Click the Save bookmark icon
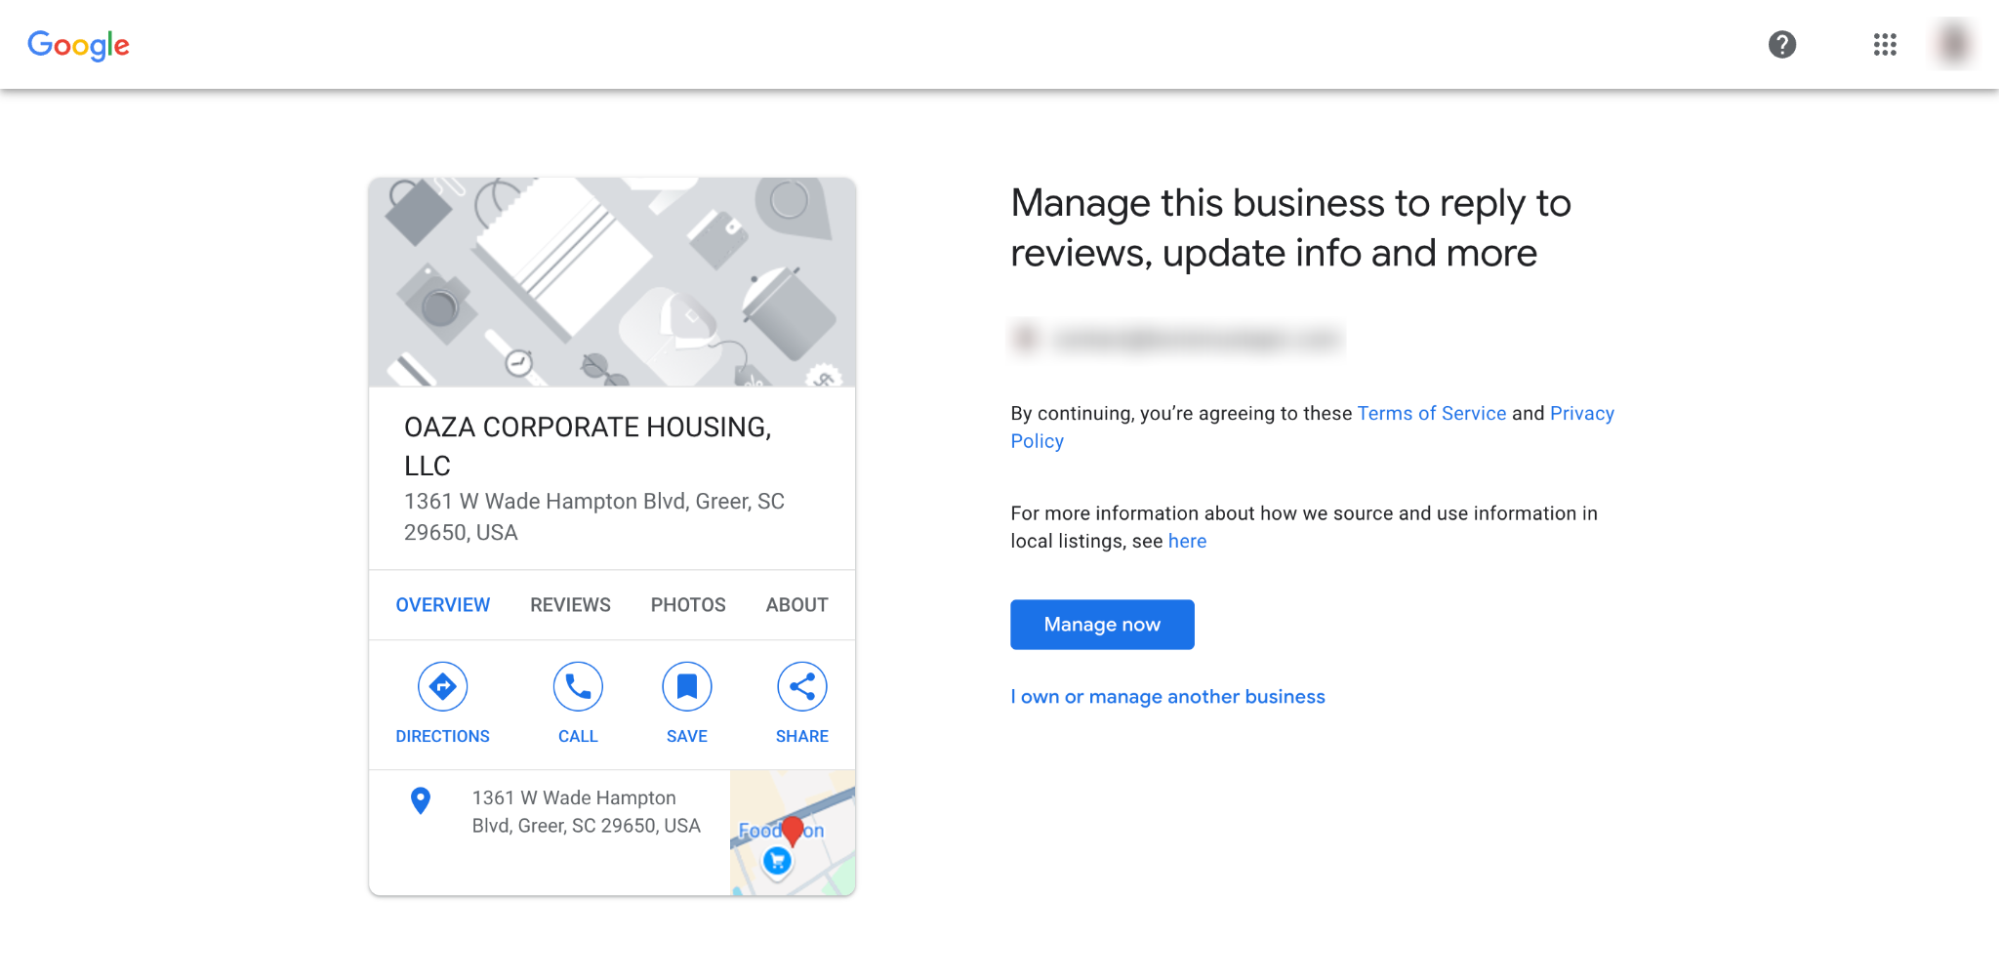The height and width of the screenshot is (970, 1999). pyautogui.click(x=687, y=686)
